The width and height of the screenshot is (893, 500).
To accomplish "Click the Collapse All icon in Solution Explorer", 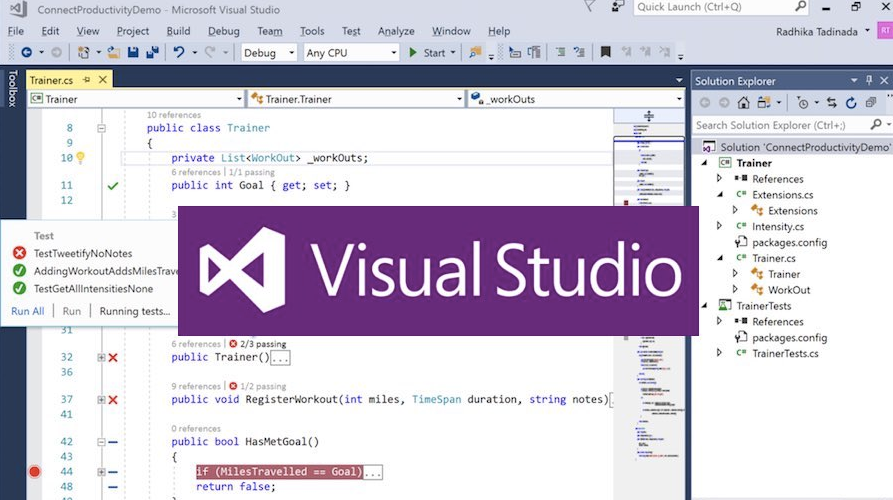I will [870, 103].
